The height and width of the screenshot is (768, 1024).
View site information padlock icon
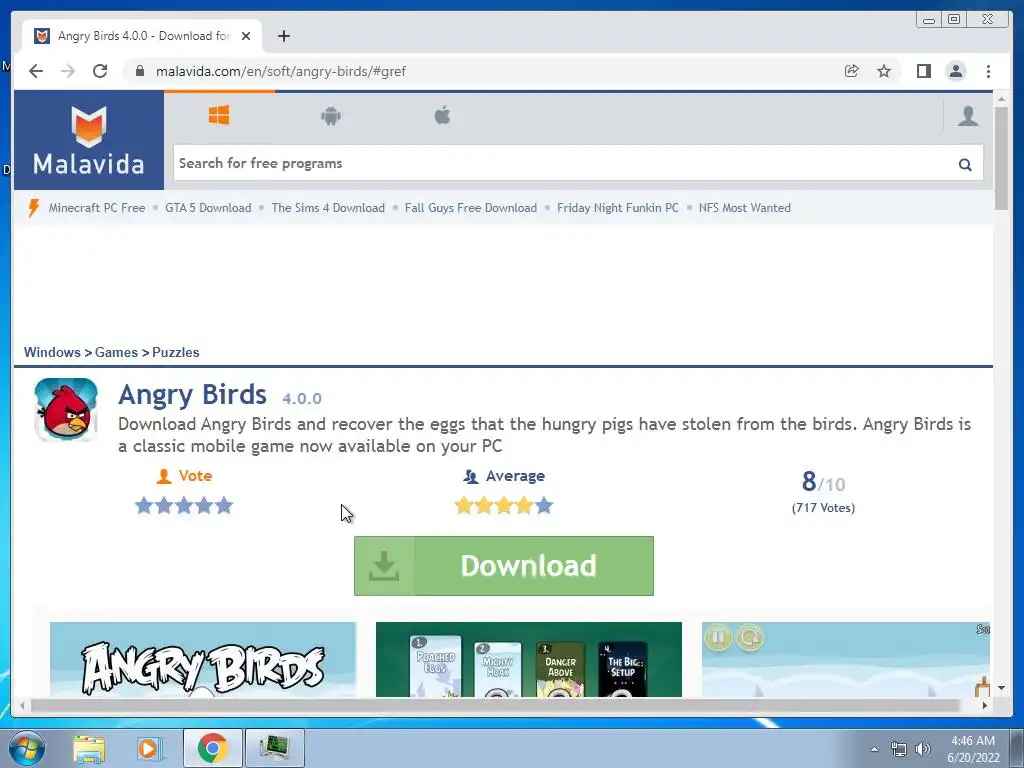pos(139,71)
